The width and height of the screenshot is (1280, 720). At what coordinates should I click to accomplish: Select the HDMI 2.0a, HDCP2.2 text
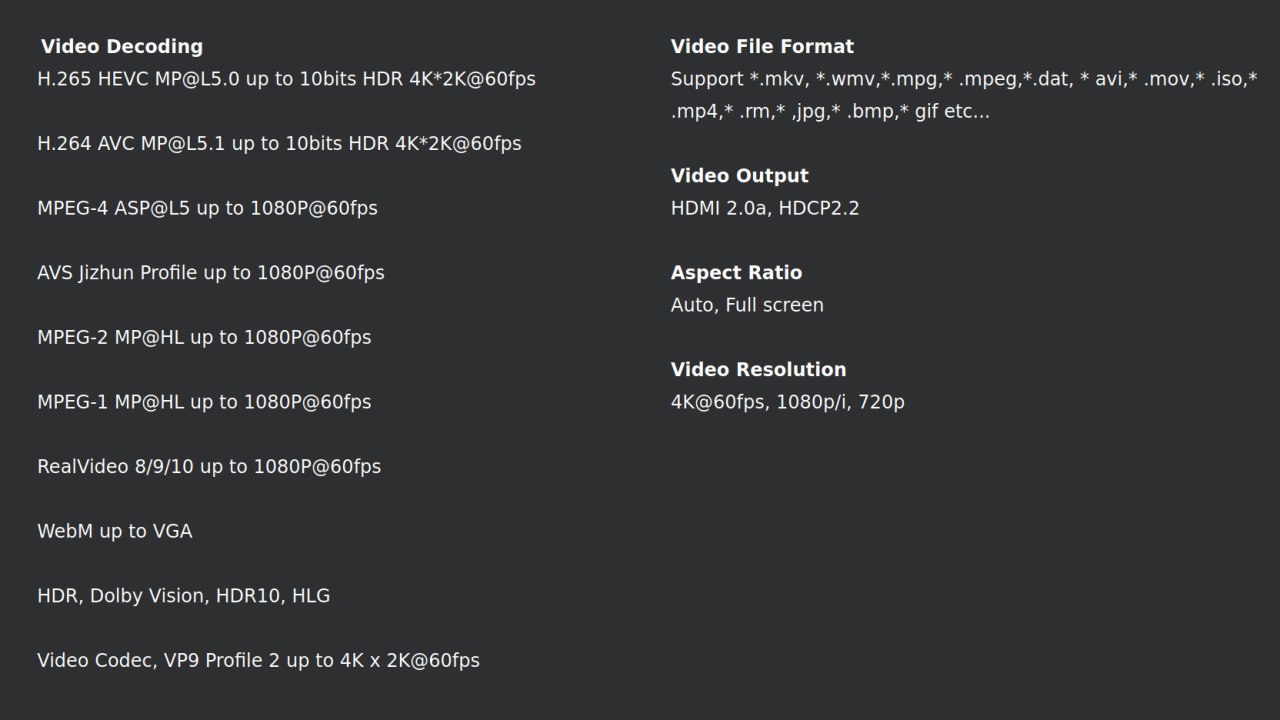(x=765, y=209)
